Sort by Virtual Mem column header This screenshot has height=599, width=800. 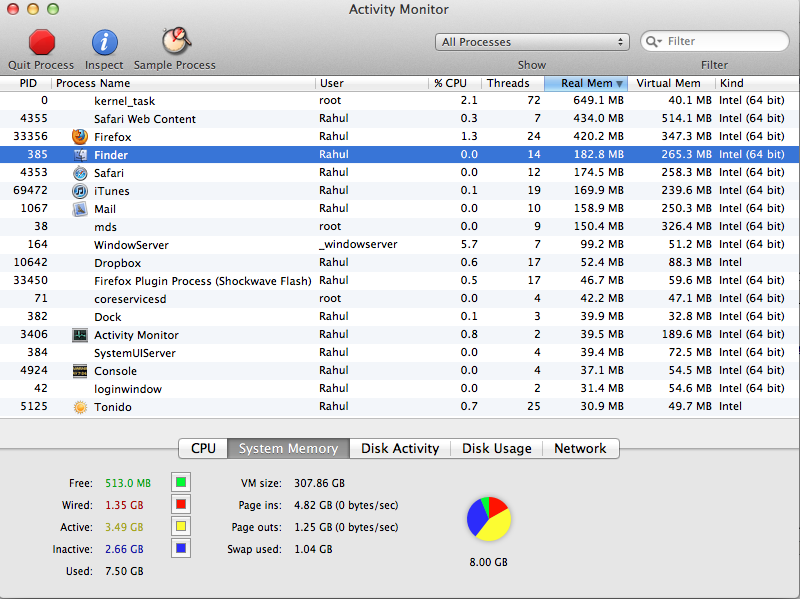(671, 83)
